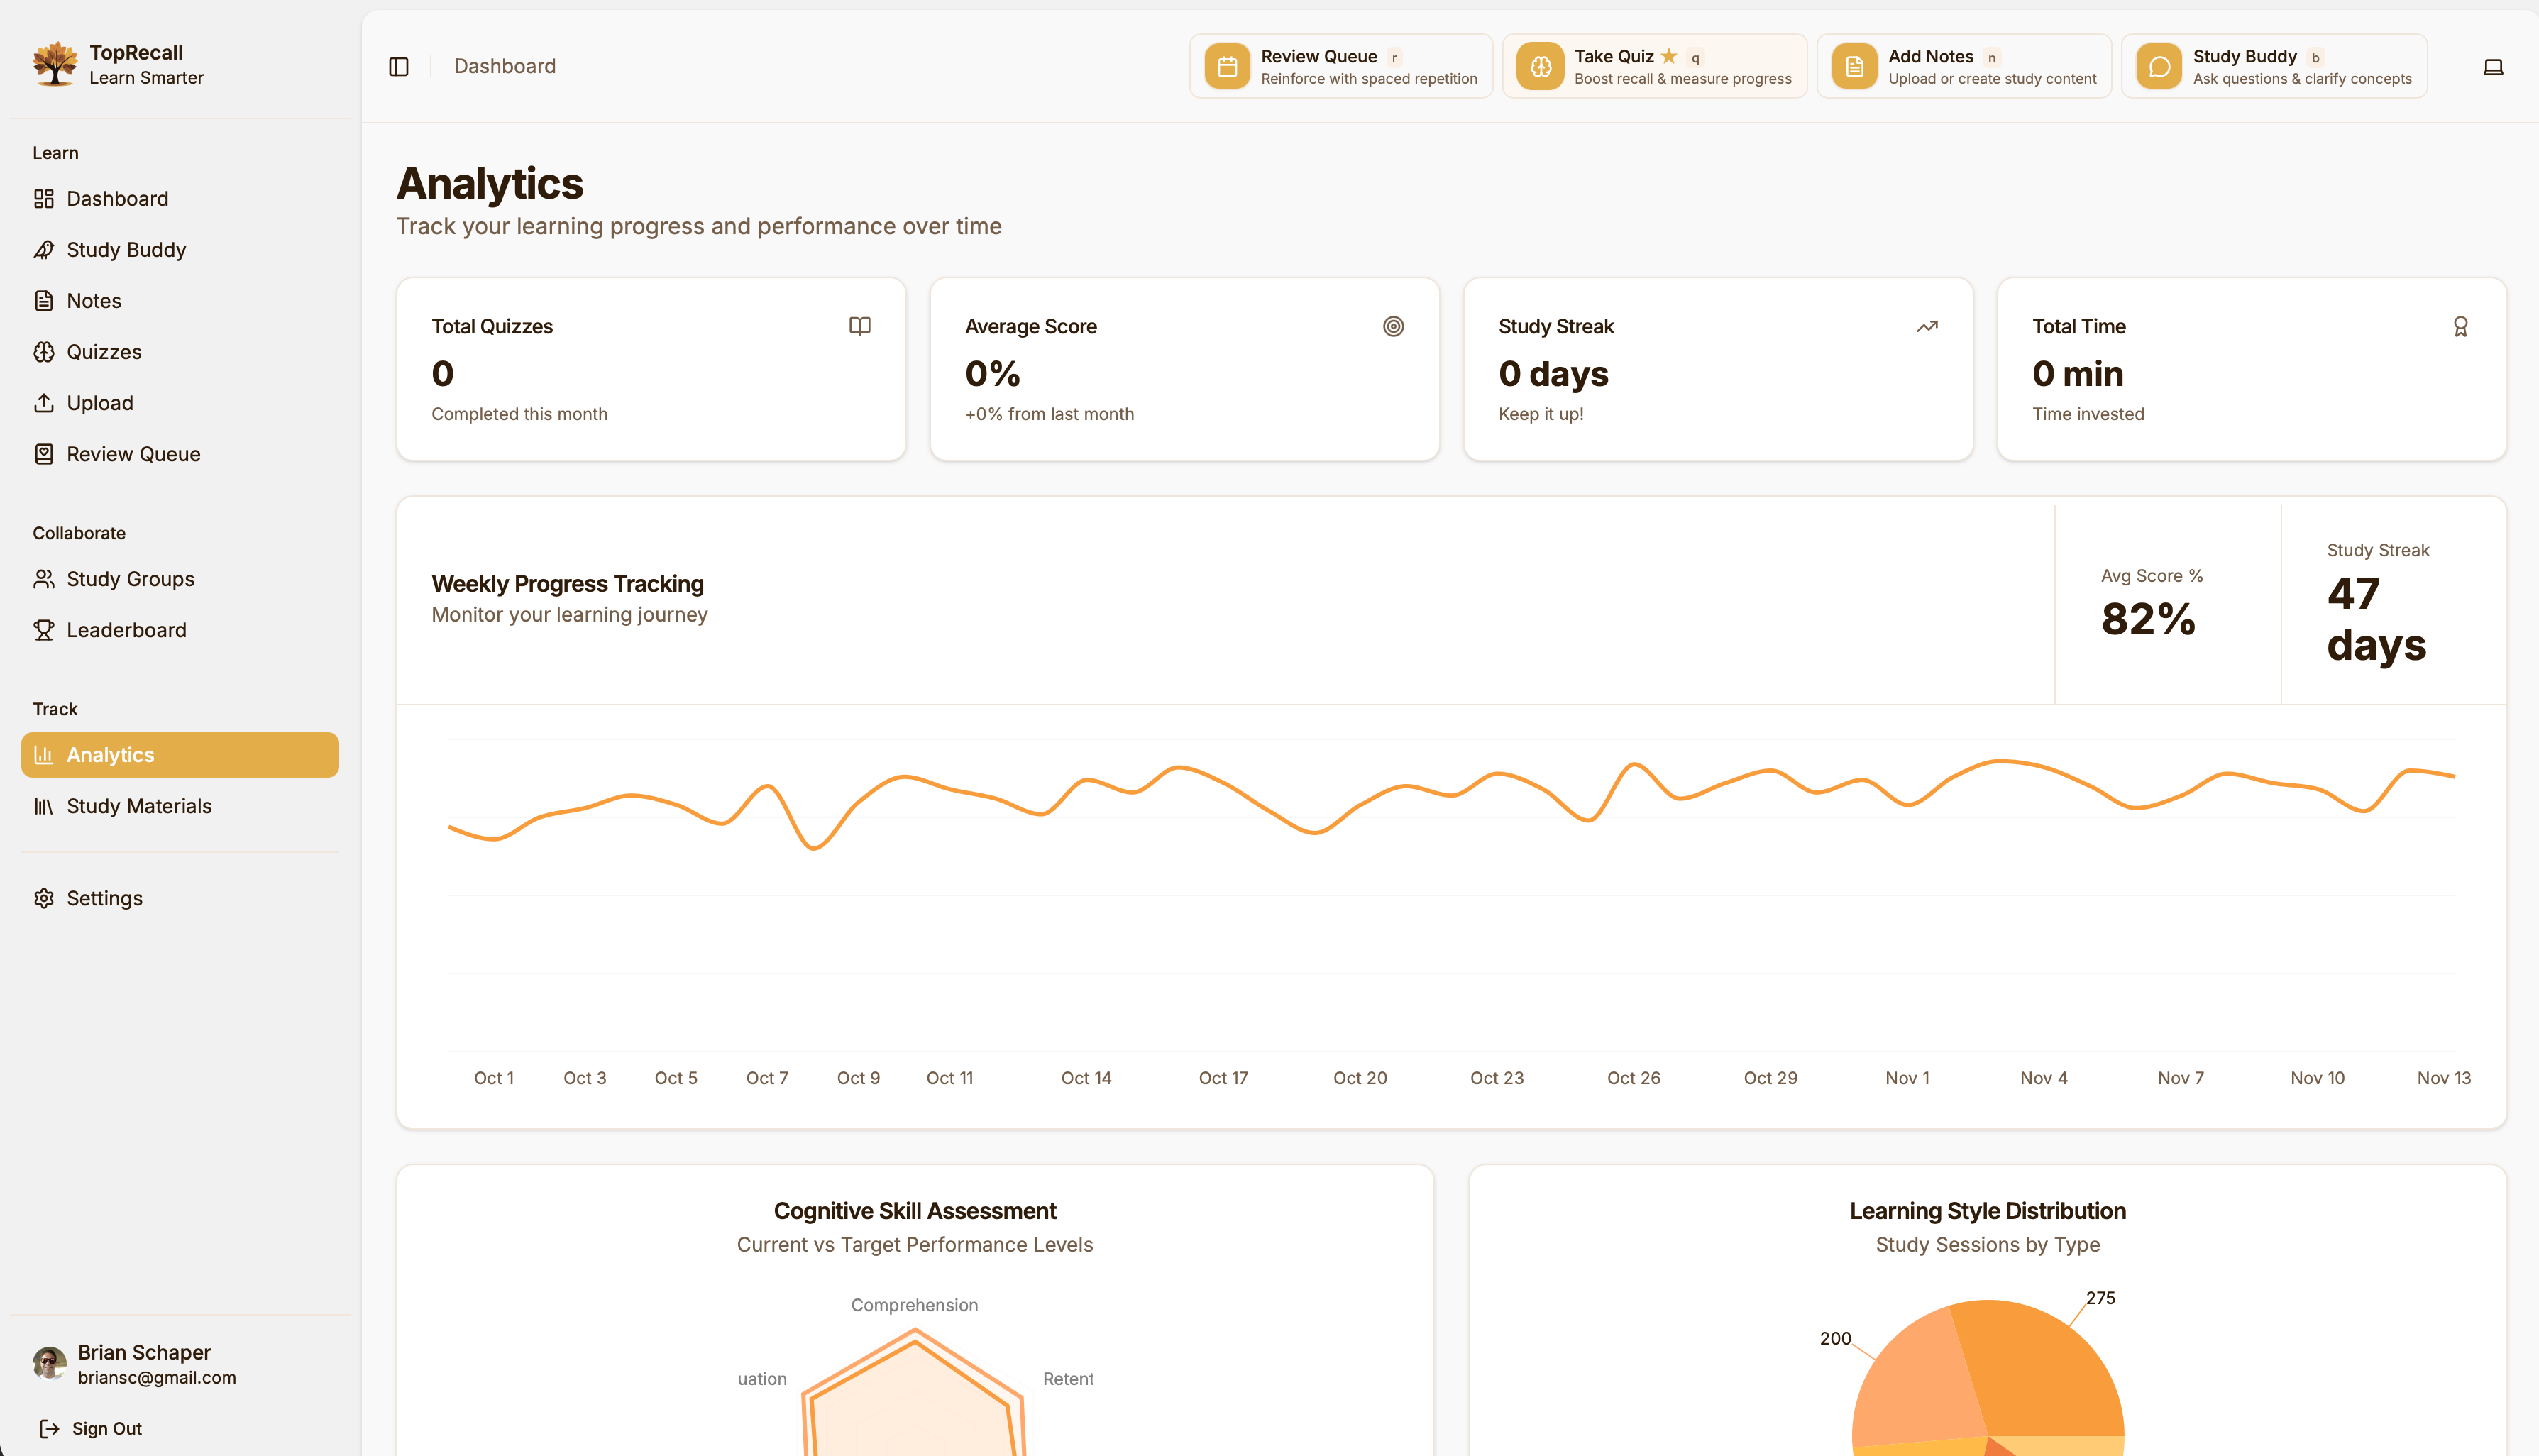Click the Analytics bar chart icon

click(x=44, y=754)
